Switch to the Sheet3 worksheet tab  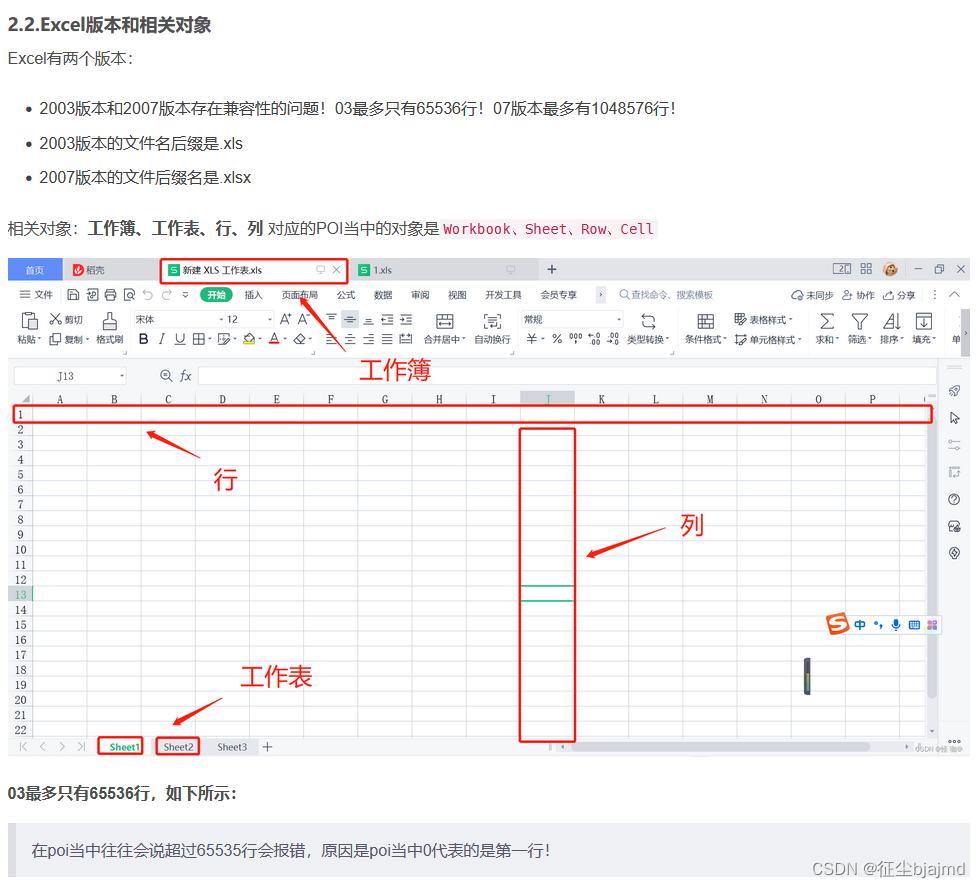click(232, 746)
